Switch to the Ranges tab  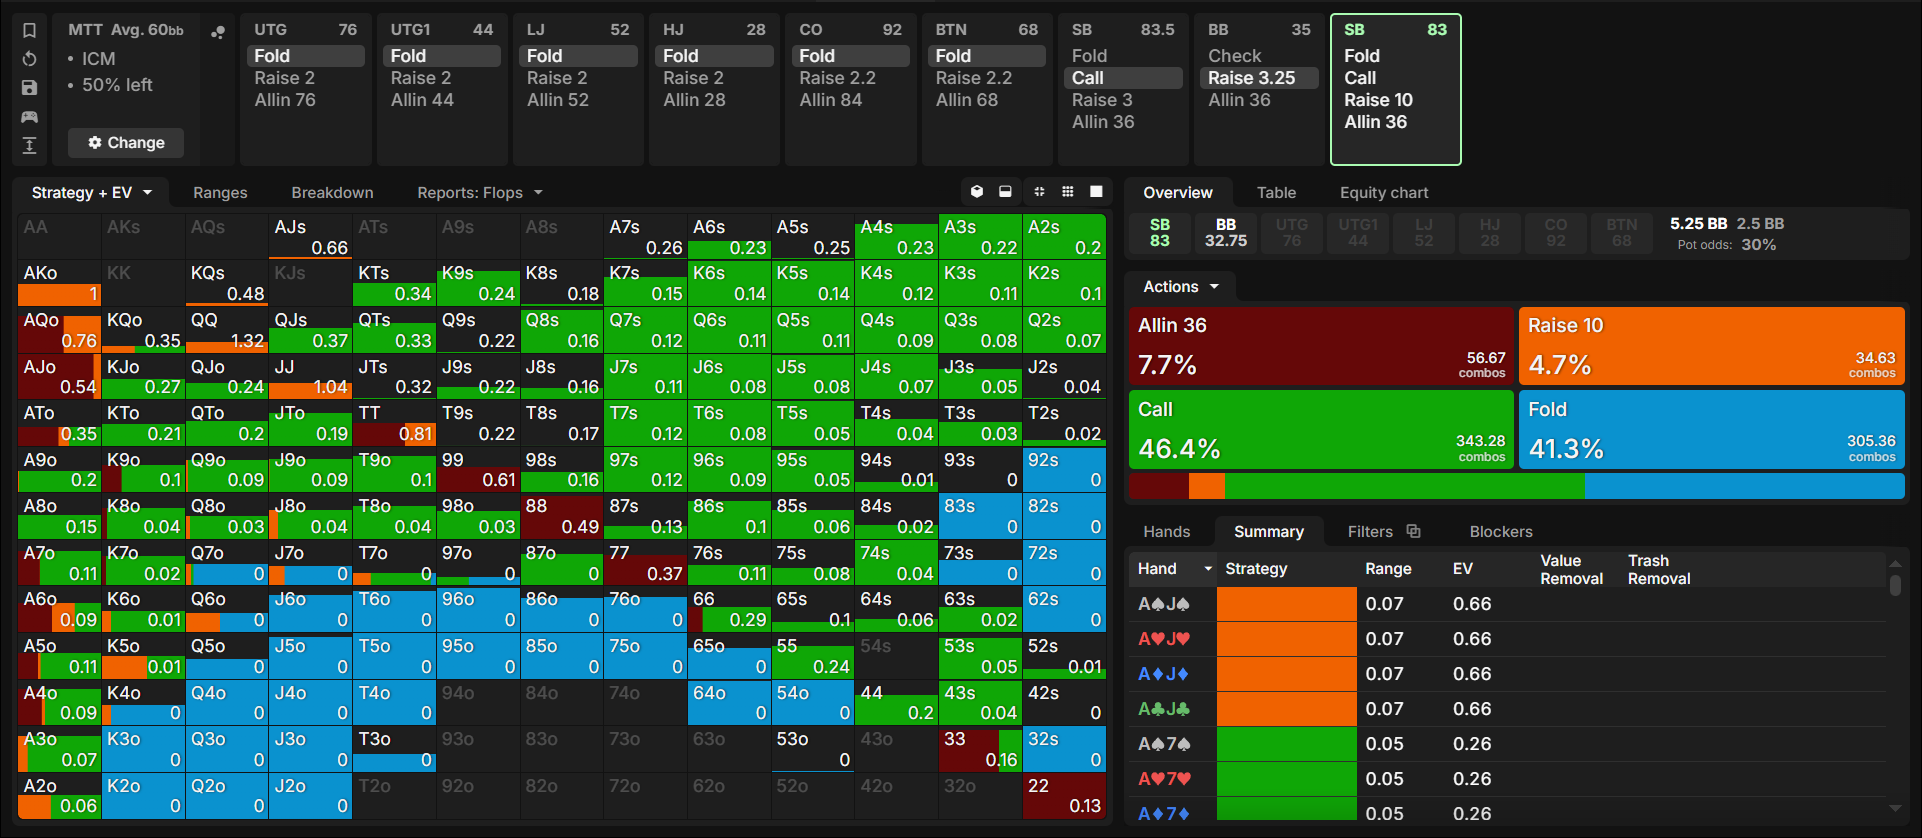tap(220, 193)
